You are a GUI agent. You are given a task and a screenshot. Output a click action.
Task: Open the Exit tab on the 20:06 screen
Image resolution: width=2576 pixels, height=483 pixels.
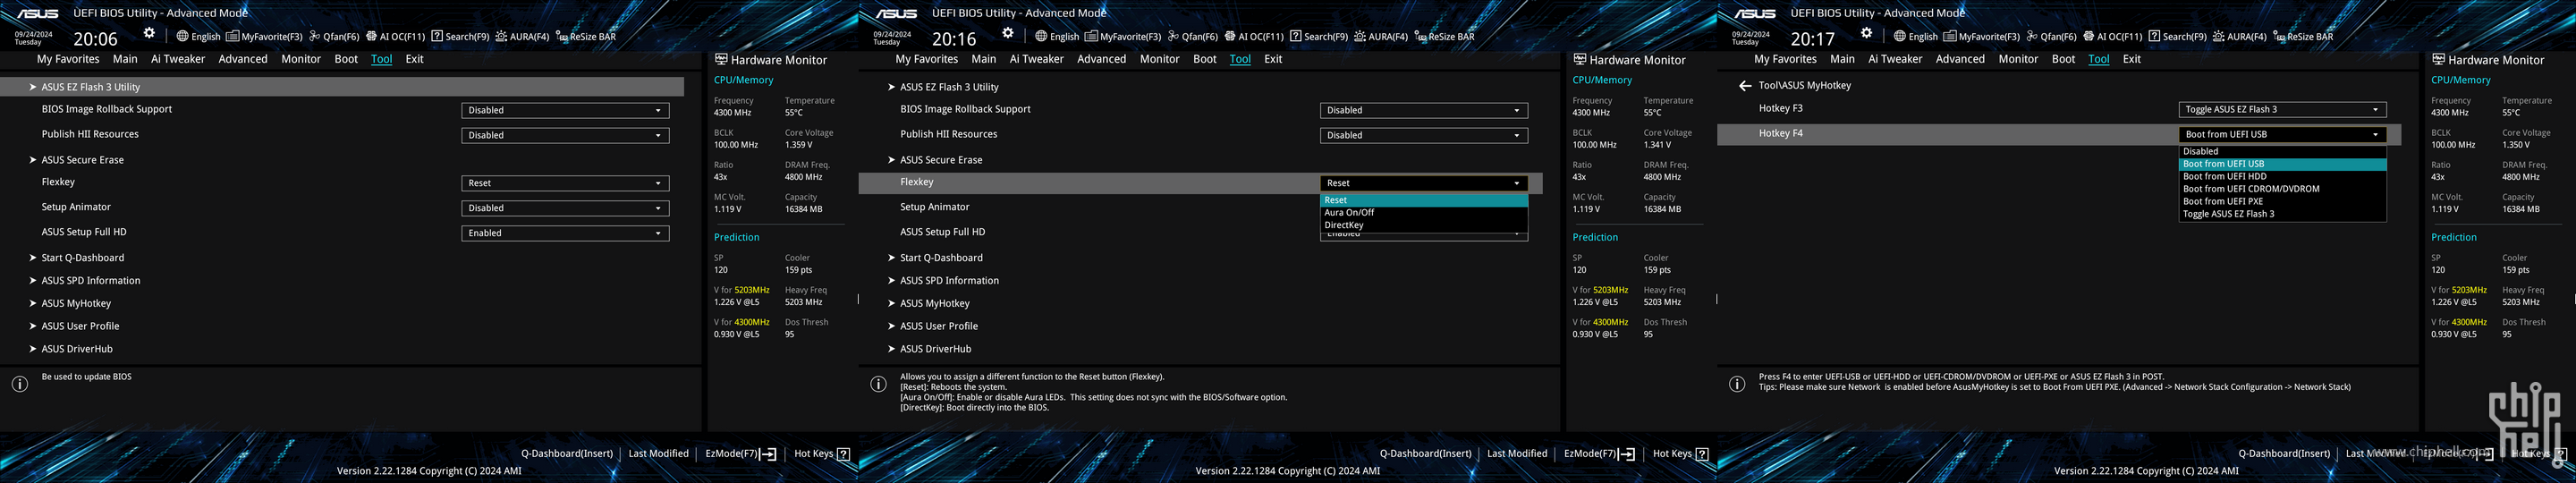[414, 59]
